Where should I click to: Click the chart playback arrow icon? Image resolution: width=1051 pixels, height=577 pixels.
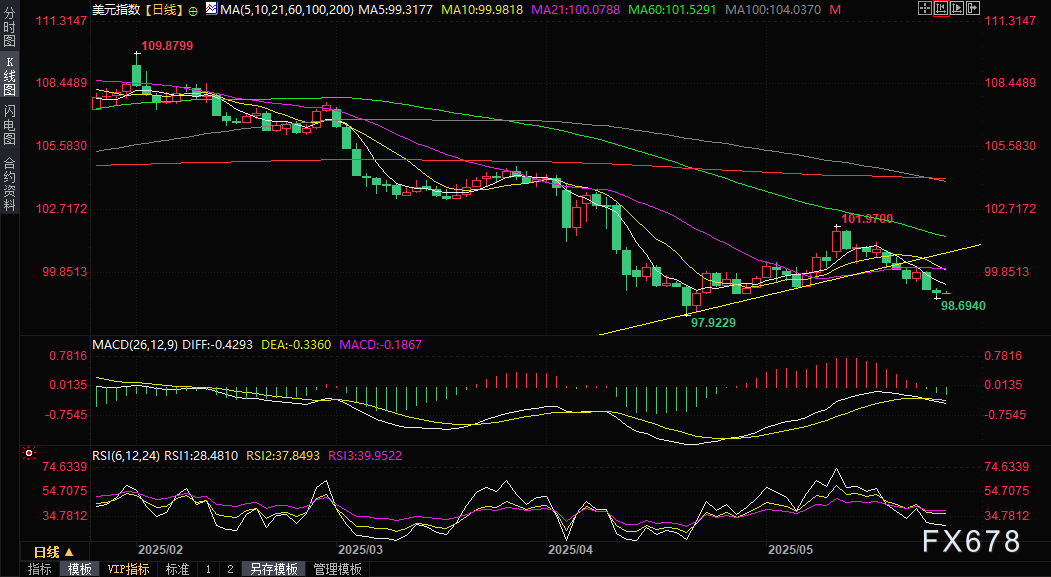(957, 9)
